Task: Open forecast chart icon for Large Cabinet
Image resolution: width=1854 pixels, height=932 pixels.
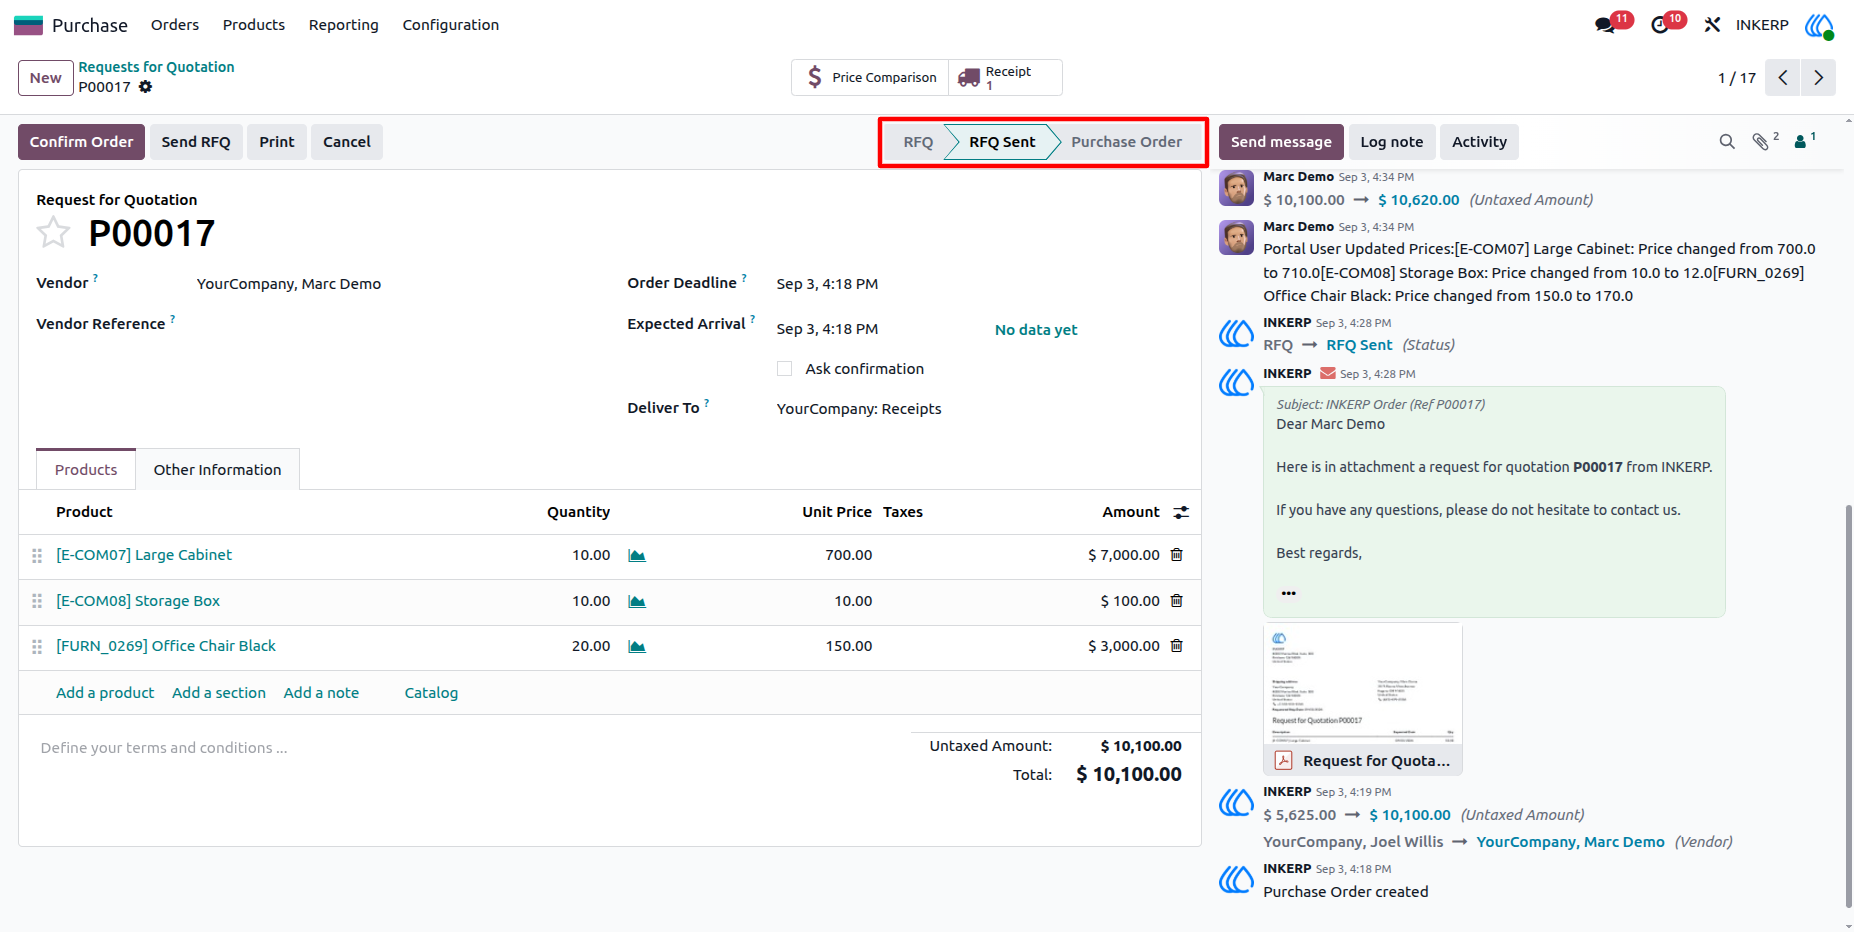Action: coord(637,556)
